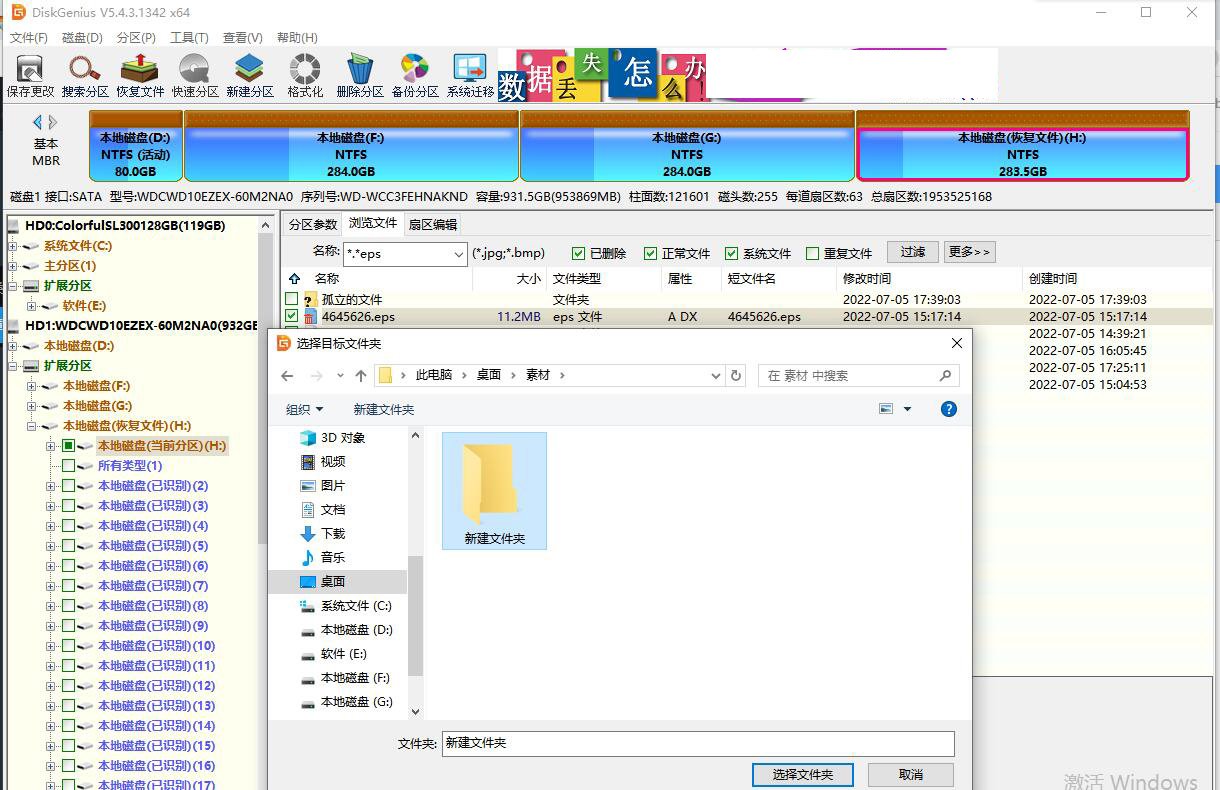Switch to the 分区参数 tab
This screenshot has width=1220, height=790.
point(313,224)
